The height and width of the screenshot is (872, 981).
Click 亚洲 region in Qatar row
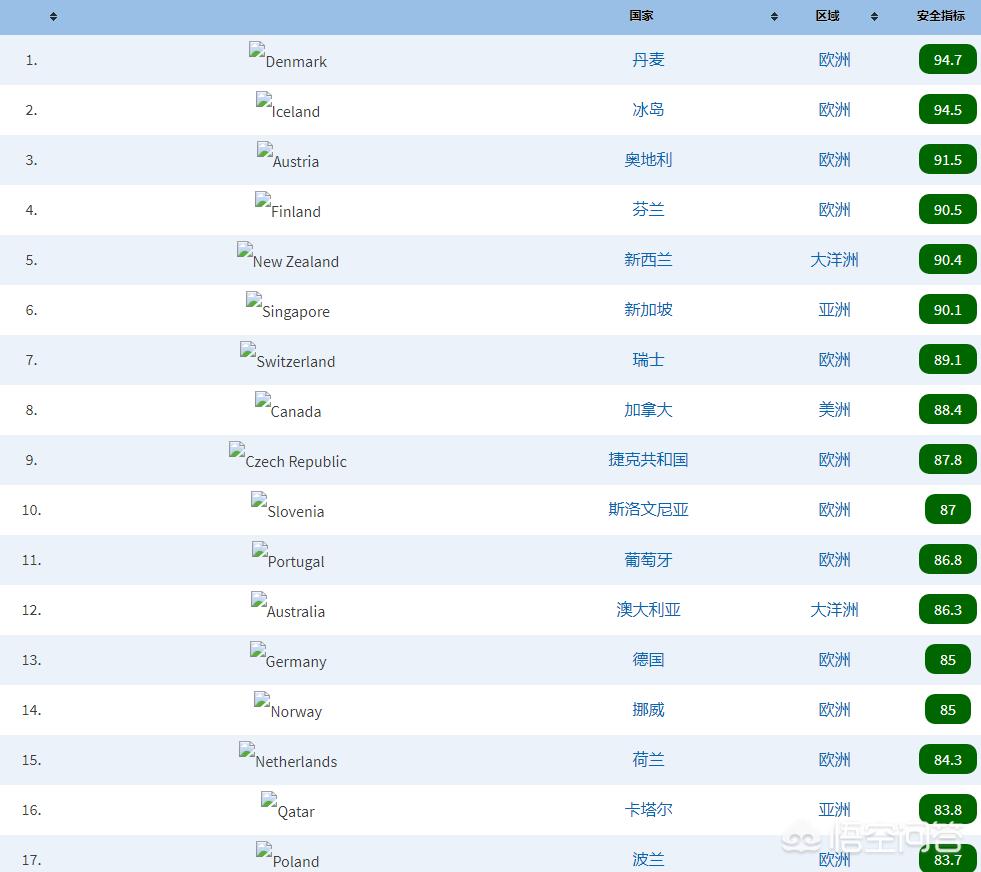[834, 811]
